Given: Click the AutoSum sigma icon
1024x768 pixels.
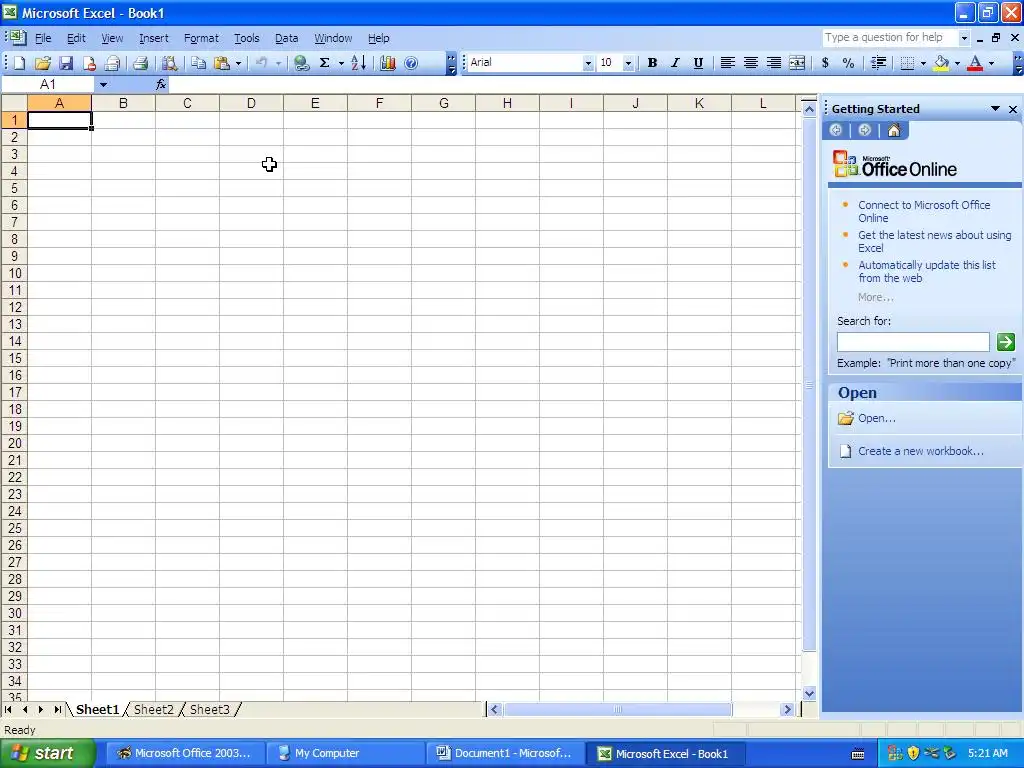Looking at the screenshot, I should click(324, 63).
